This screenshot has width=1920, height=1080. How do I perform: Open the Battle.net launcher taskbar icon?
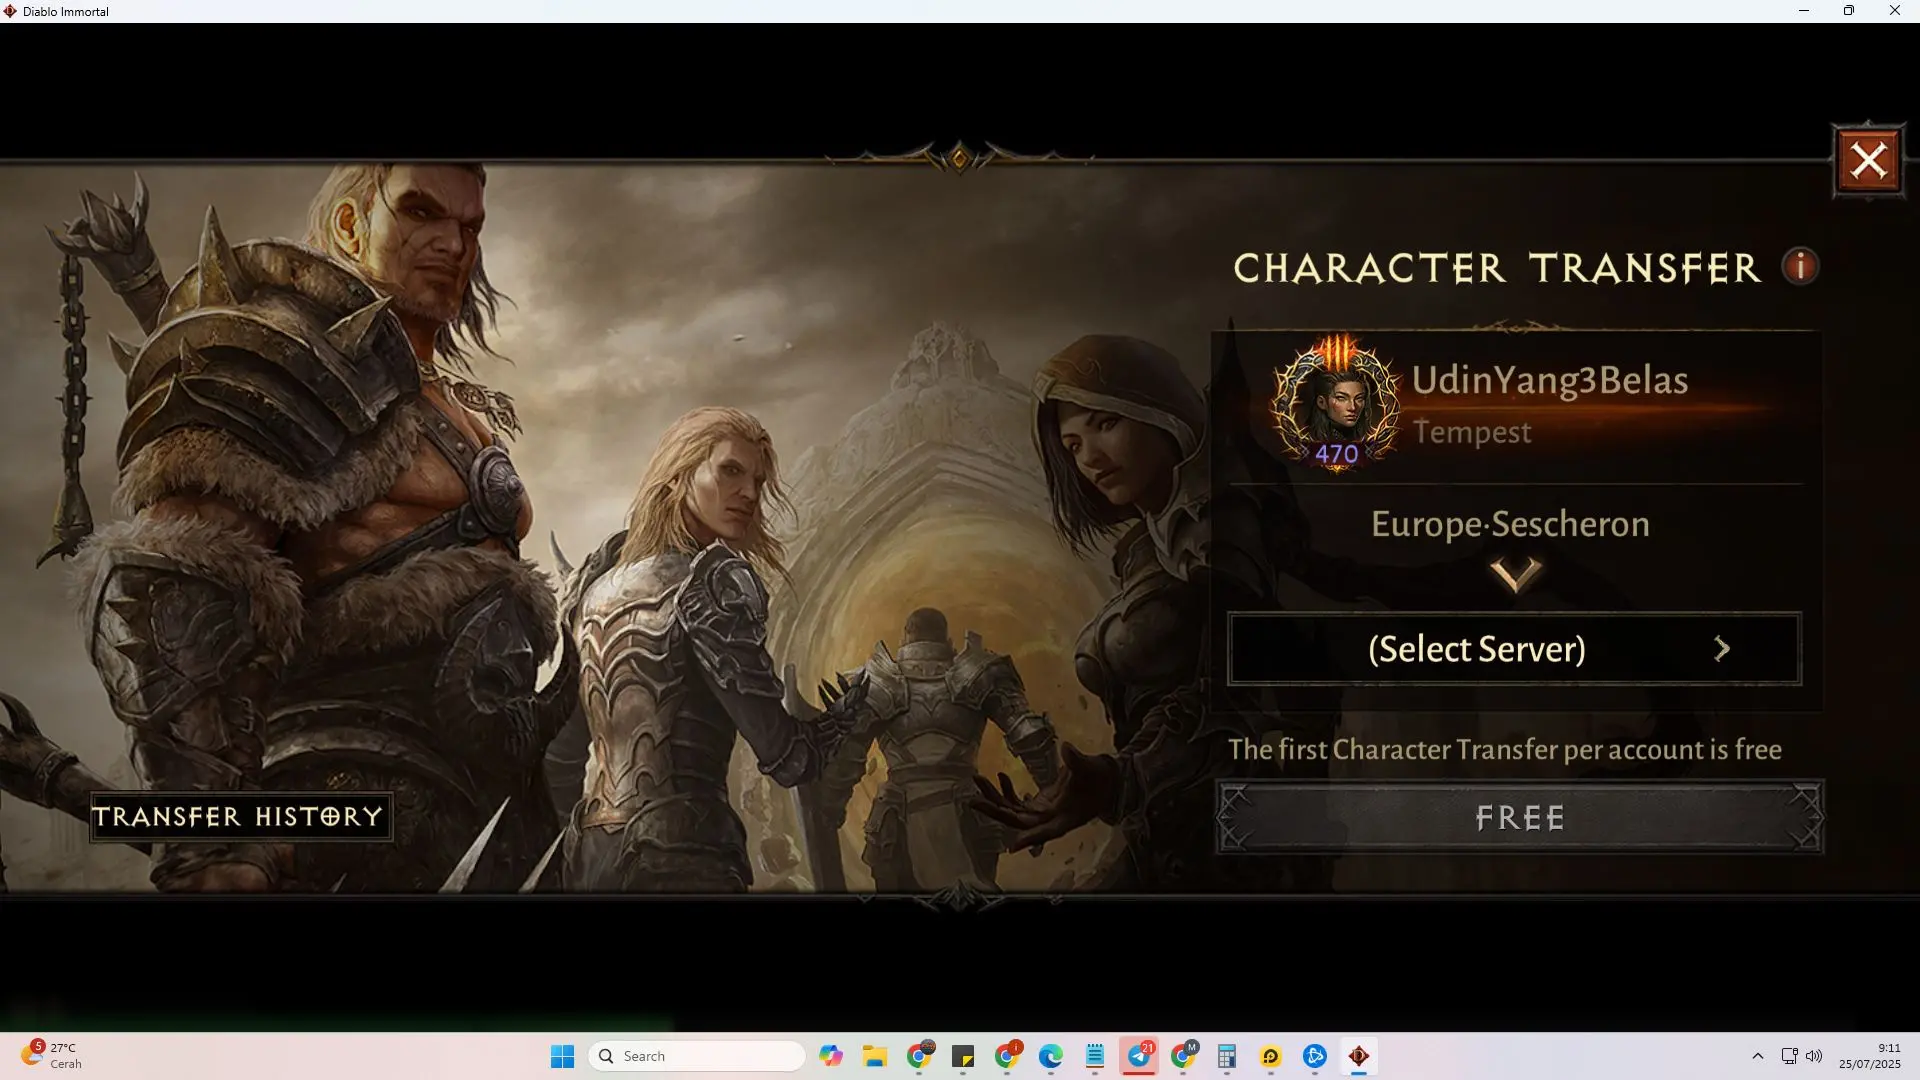(x=1315, y=1056)
